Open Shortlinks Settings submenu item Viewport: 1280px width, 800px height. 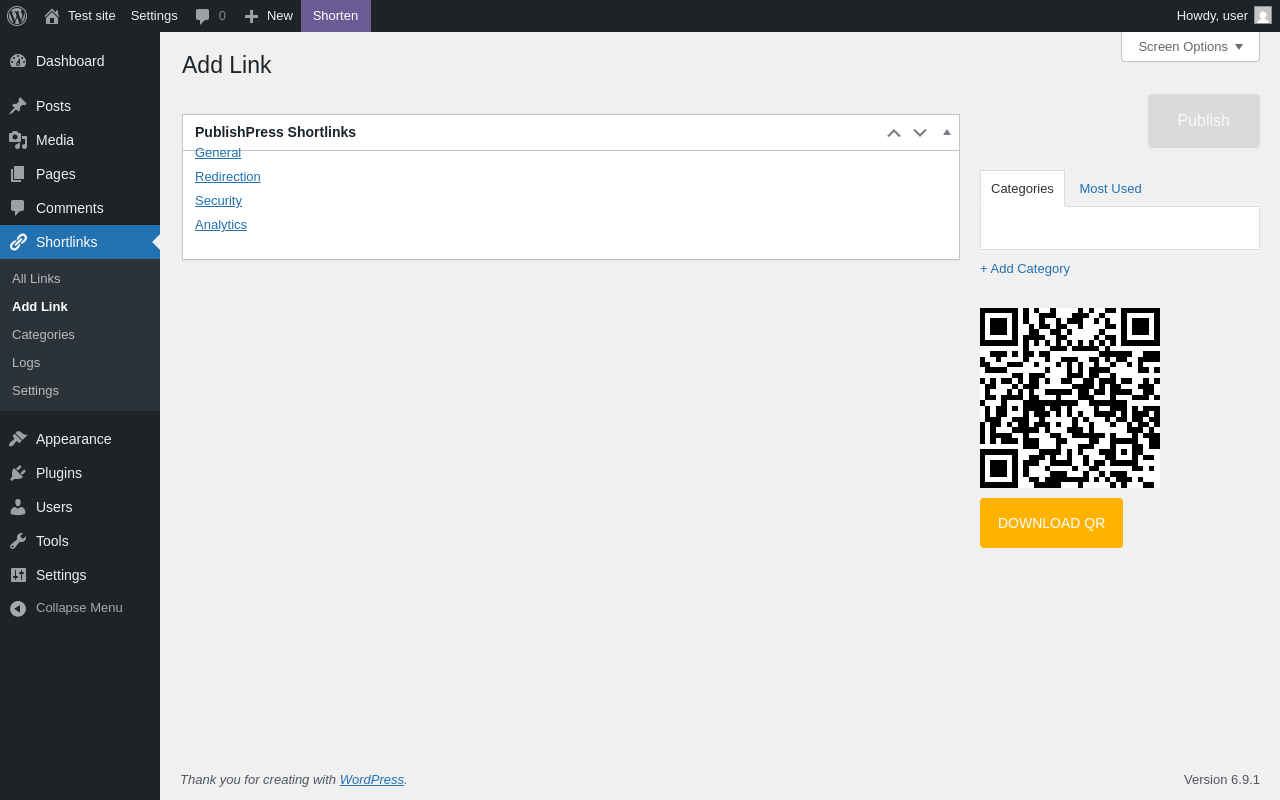click(80, 391)
